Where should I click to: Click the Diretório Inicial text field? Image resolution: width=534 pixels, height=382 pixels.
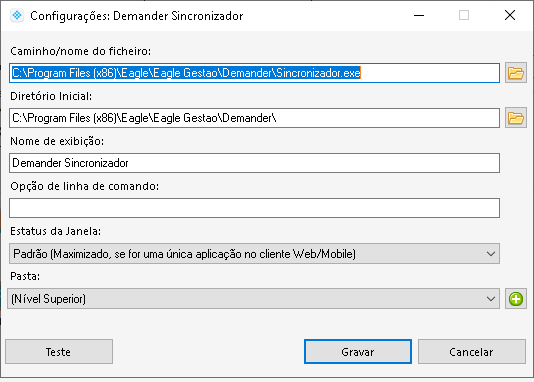[254, 118]
